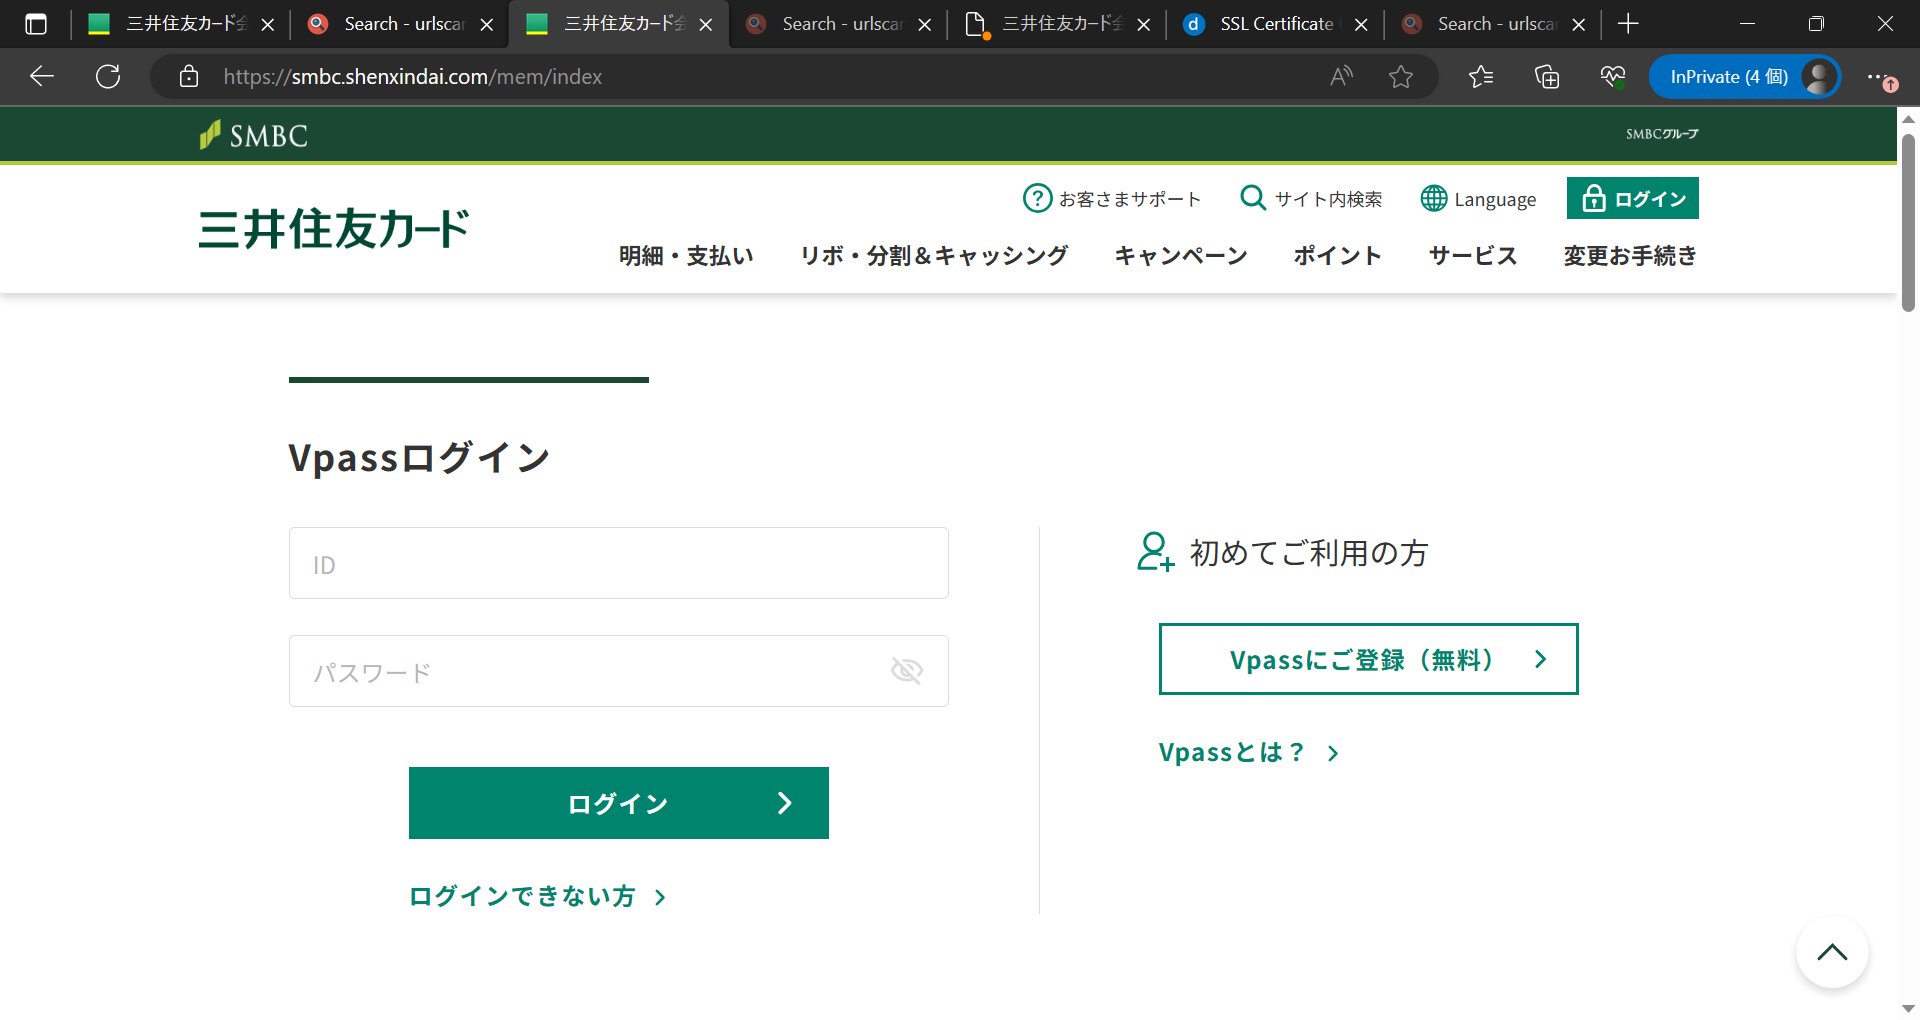The image size is (1920, 1020).
Task: Open ポイント menu
Action: pos(1337,256)
